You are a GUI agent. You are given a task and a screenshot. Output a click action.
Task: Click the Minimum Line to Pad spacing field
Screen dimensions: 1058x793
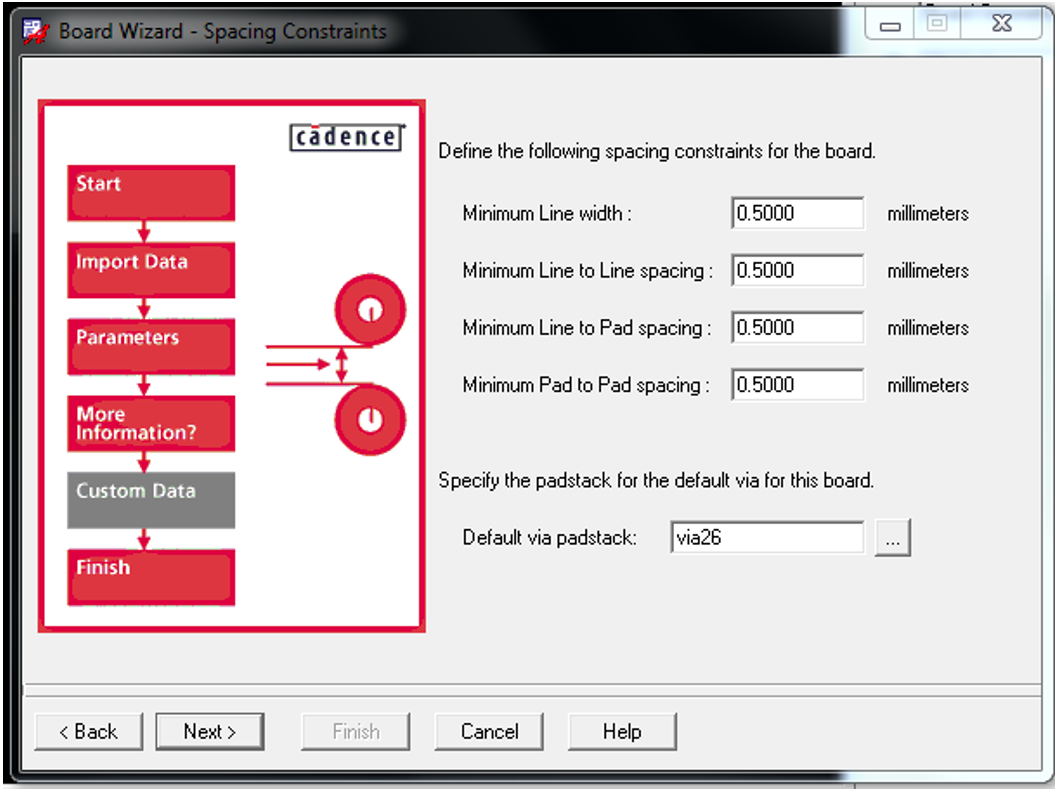pos(797,328)
